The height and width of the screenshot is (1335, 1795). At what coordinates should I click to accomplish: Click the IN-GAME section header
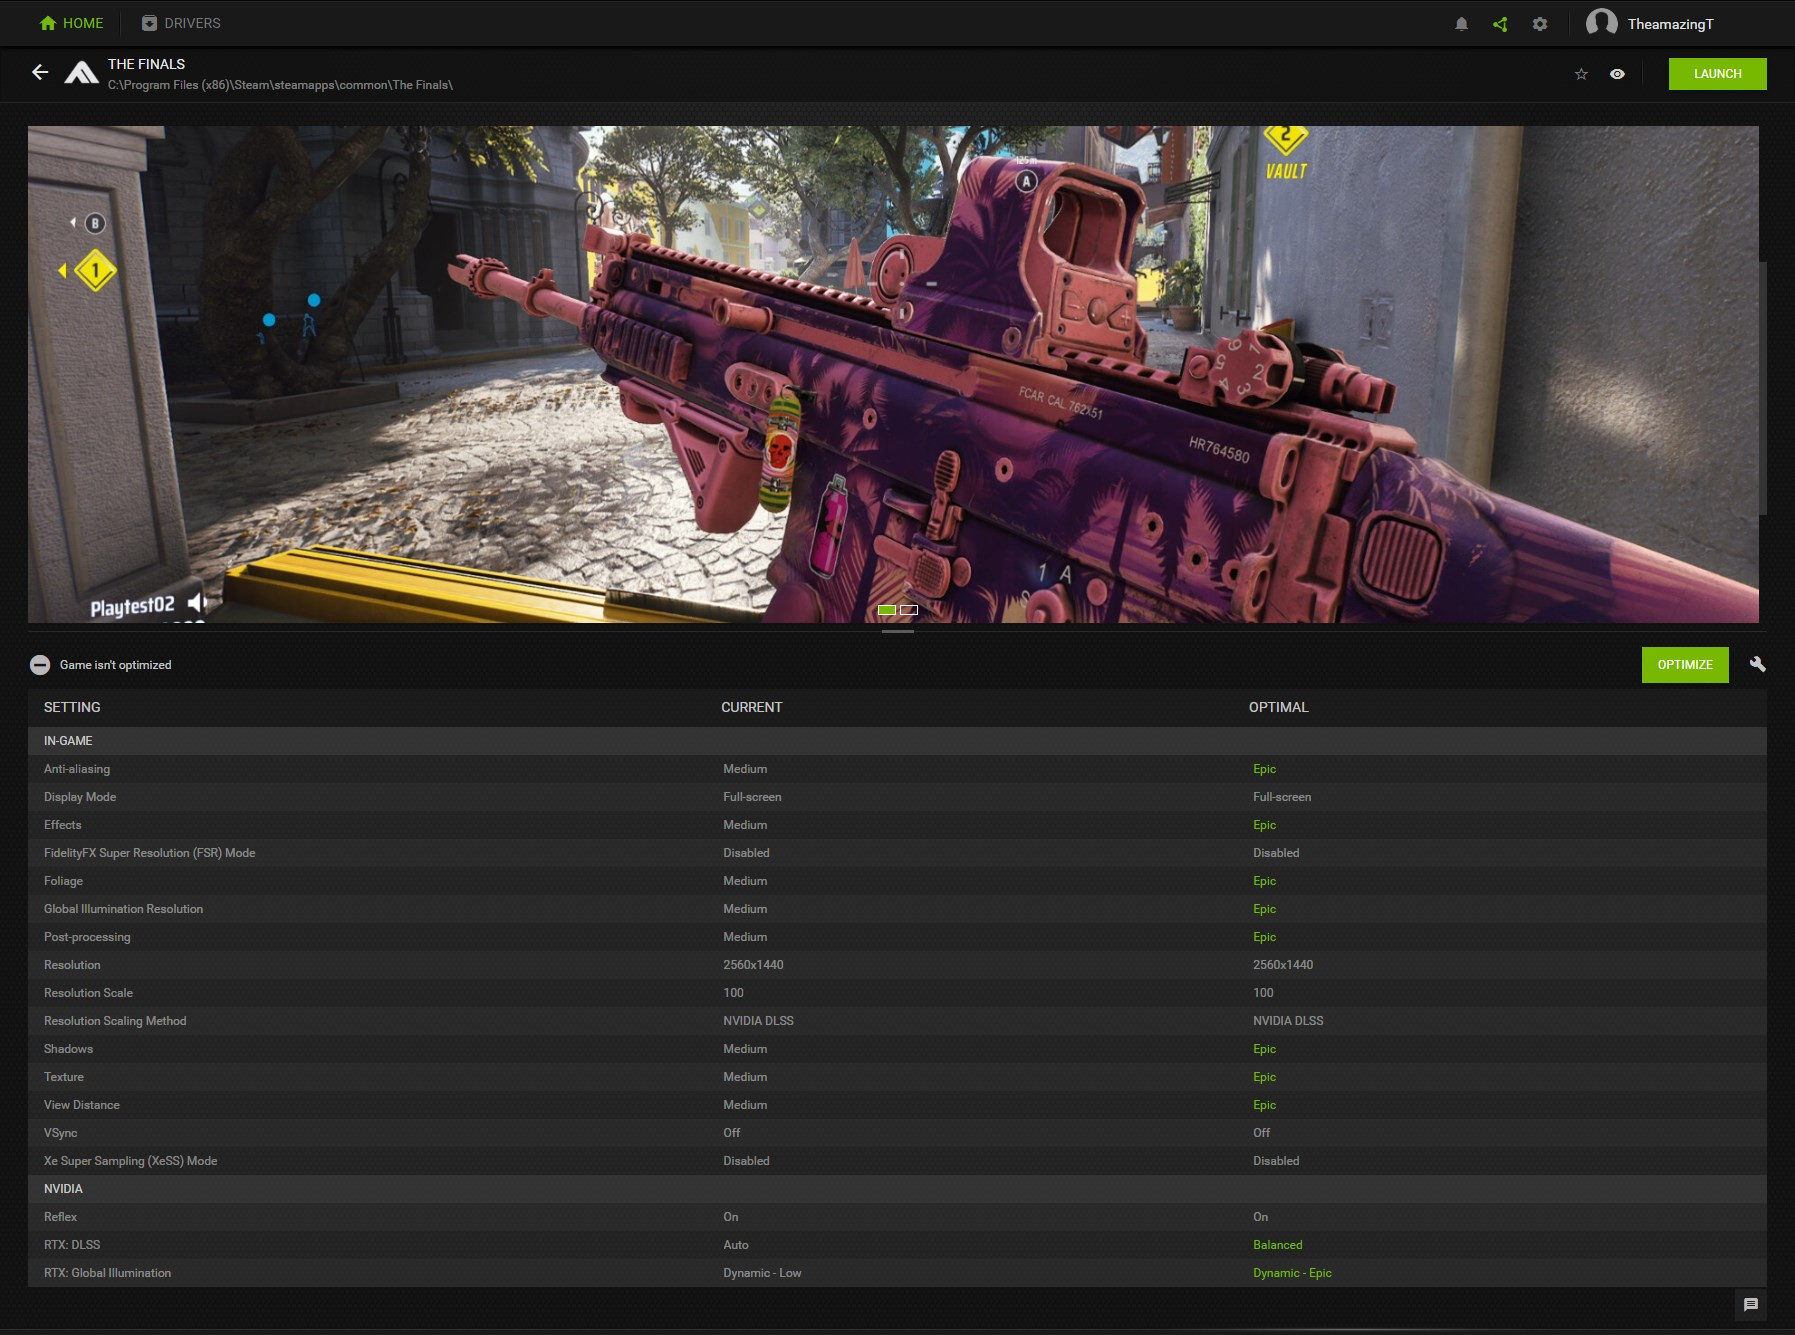68,741
